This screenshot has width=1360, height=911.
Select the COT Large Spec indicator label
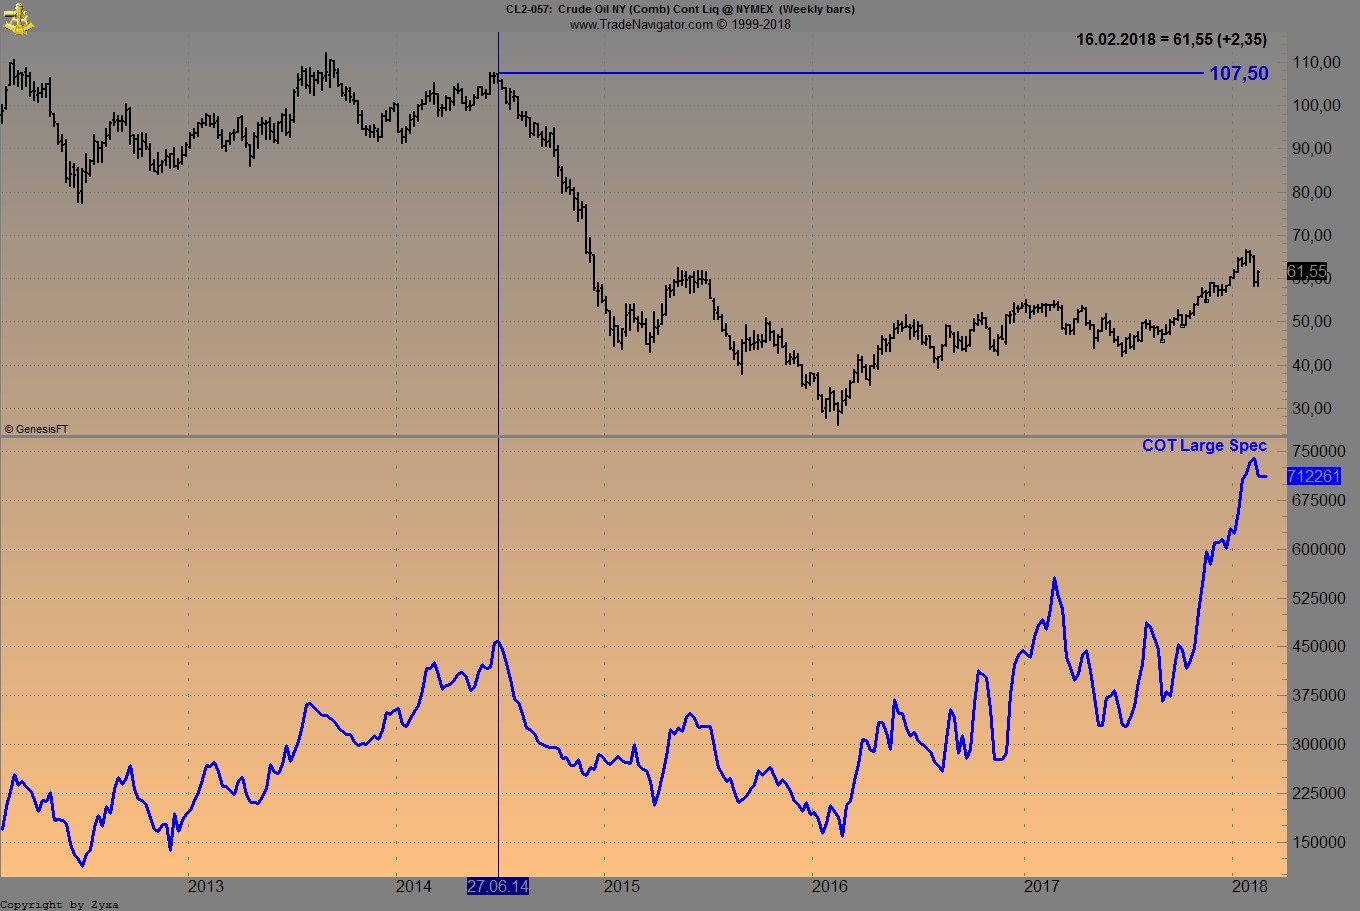[1204, 446]
